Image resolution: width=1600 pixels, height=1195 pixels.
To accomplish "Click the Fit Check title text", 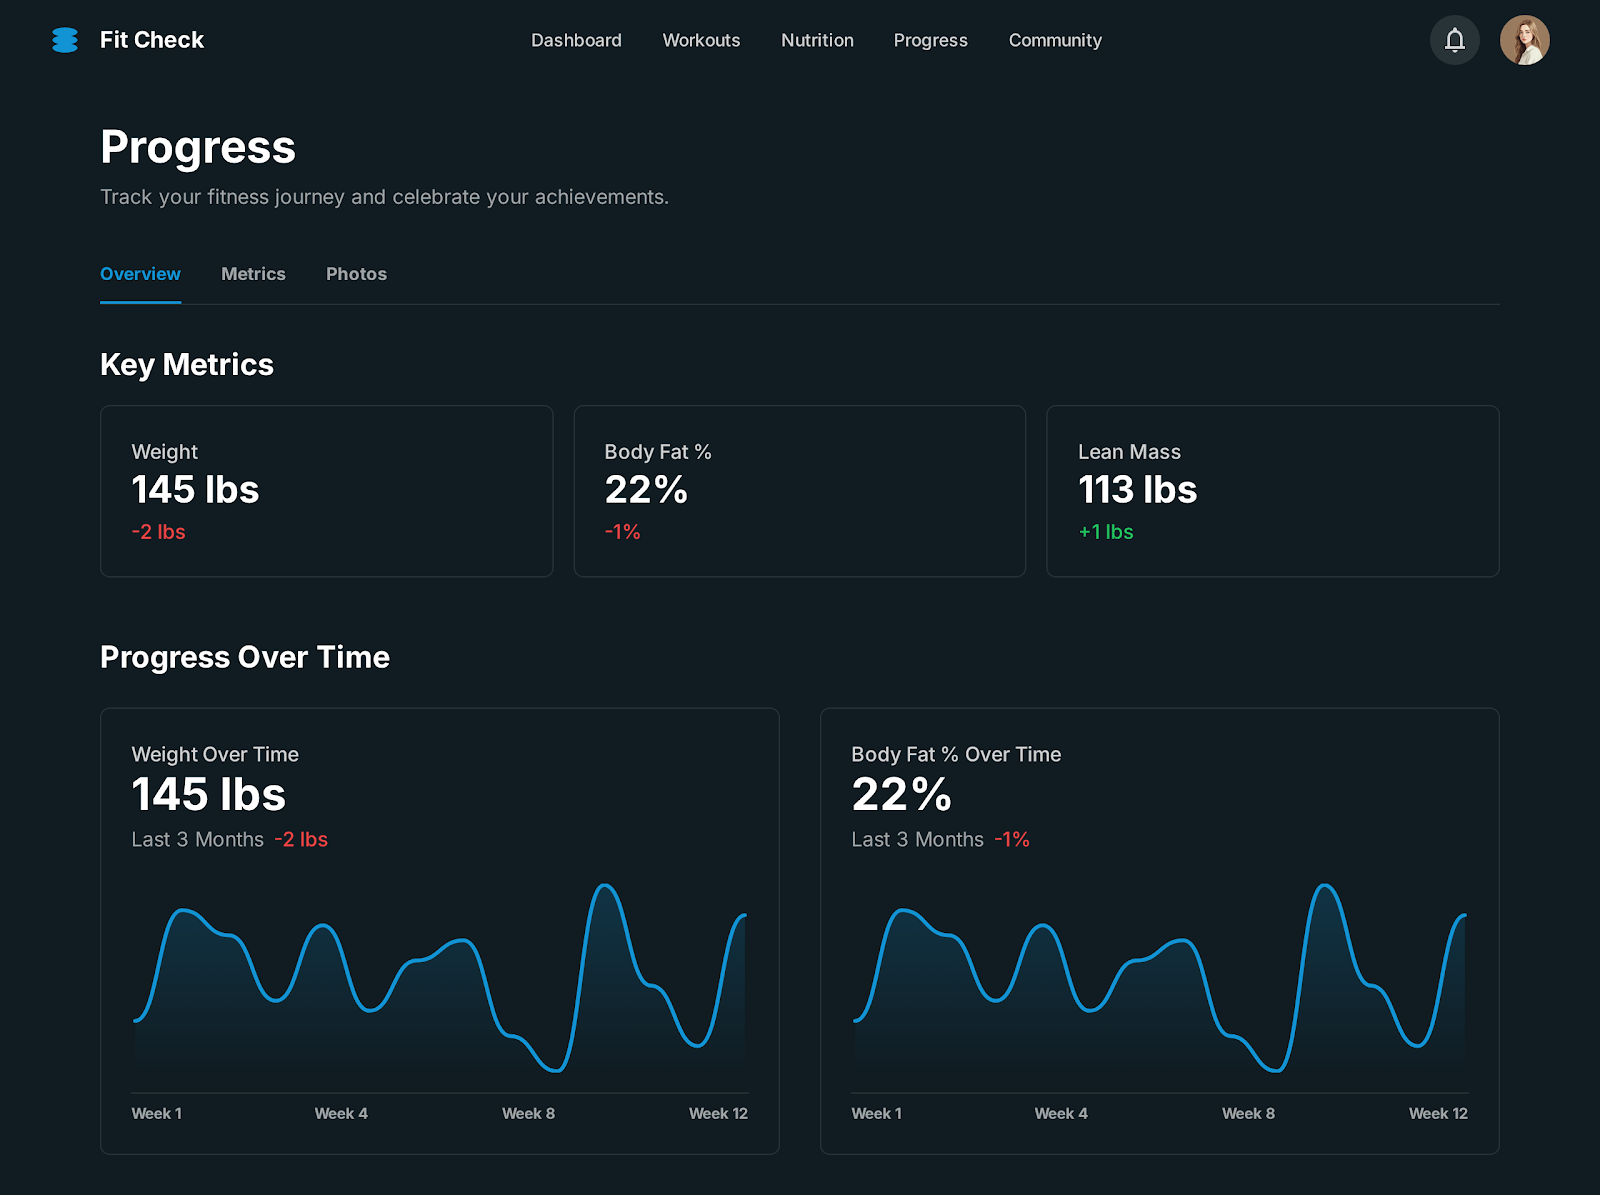I will pos(151,40).
